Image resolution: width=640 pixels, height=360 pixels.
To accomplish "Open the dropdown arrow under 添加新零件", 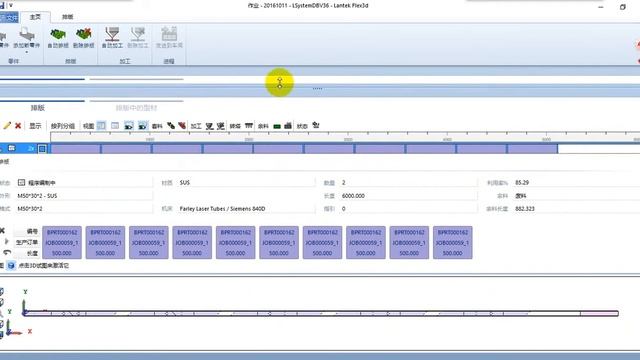I will coord(27,52).
